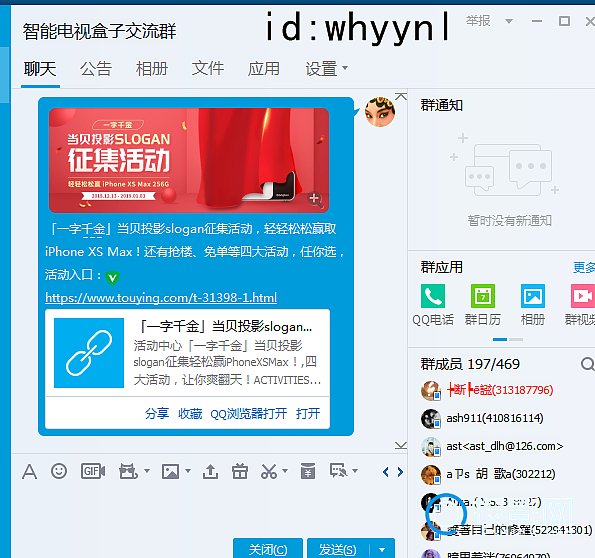
Task: Open the 群视频 video app icon
Action: [x=582, y=296]
